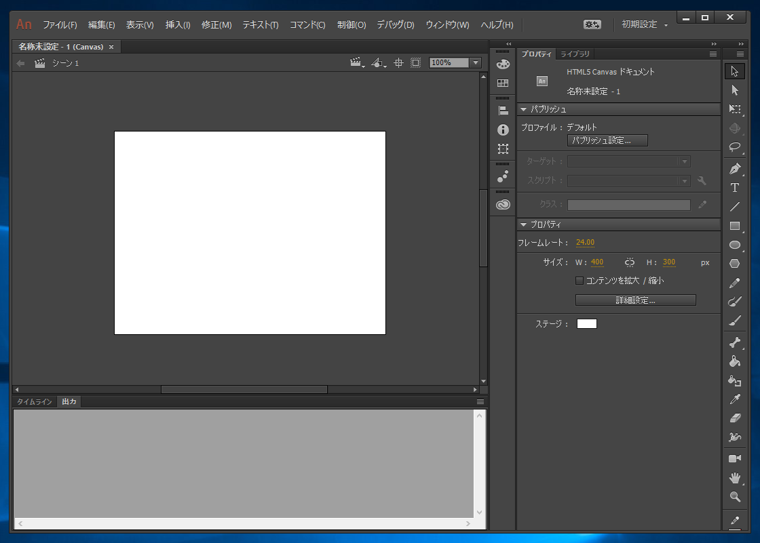
Task: Open the Transform panel icon
Action: point(503,149)
